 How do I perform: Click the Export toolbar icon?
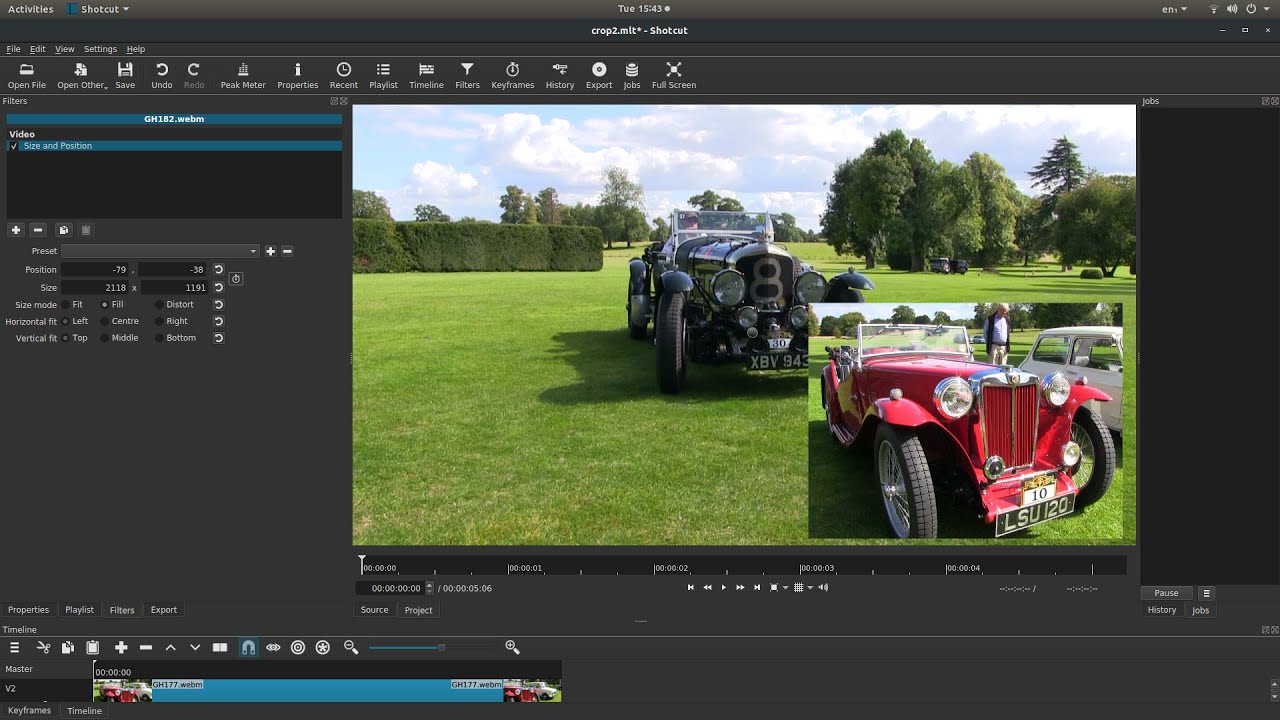598,75
